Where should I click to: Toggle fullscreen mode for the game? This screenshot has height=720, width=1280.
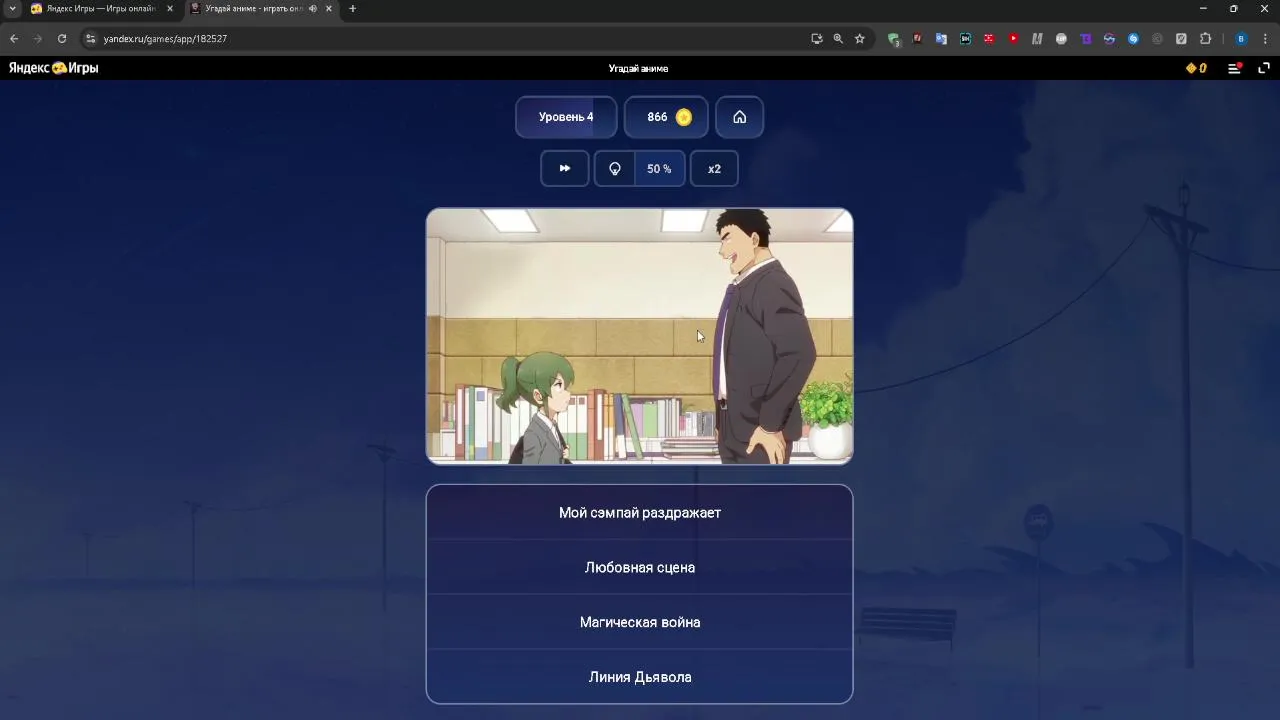point(1264,68)
